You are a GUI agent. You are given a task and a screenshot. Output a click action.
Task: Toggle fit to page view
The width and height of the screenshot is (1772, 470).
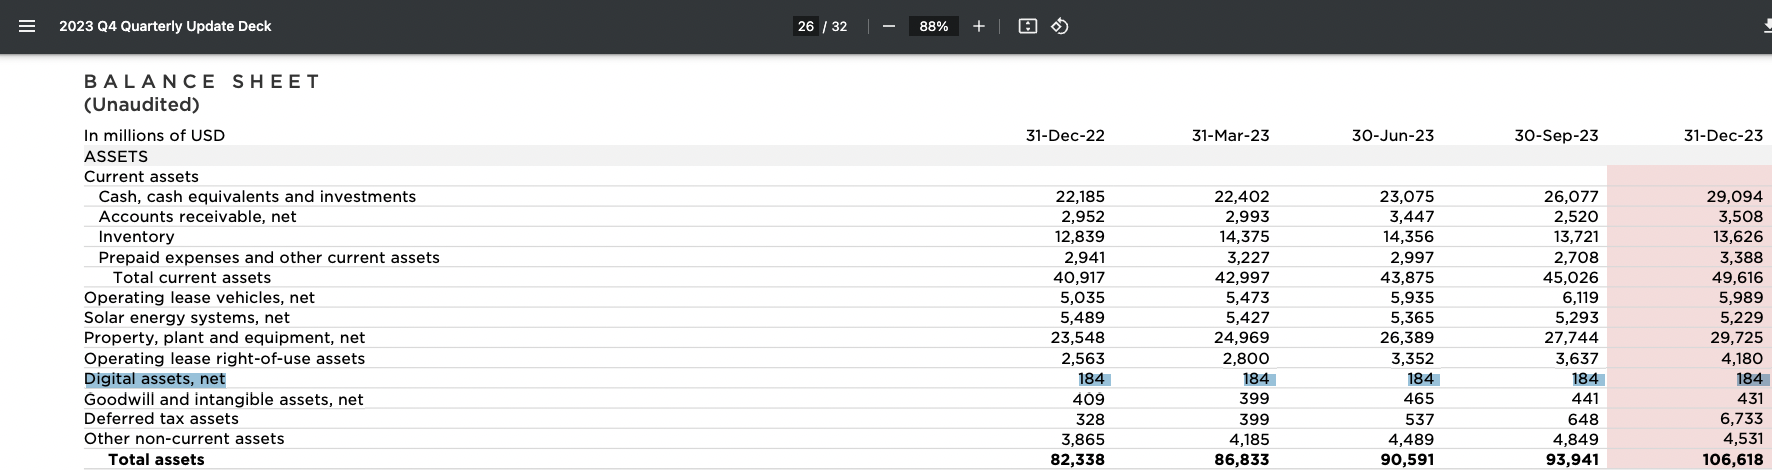click(1027, 26)
